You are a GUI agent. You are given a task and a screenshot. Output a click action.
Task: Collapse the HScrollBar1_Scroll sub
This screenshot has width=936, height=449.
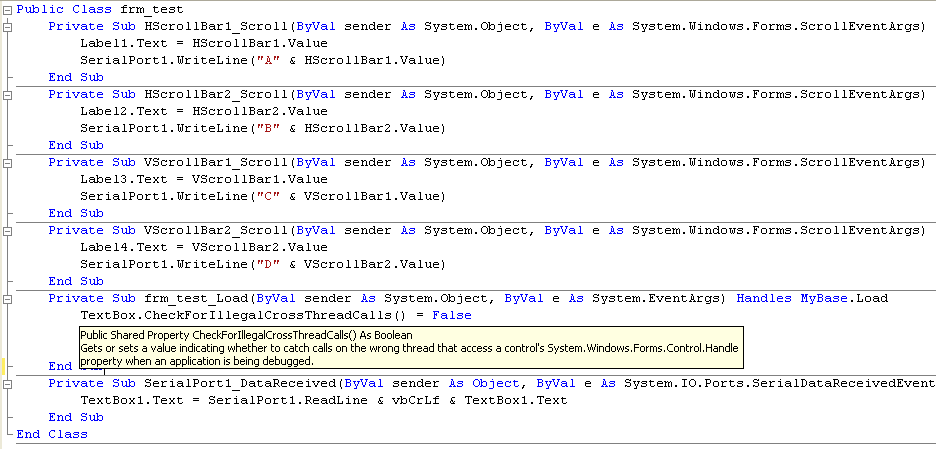coord(8,27)
